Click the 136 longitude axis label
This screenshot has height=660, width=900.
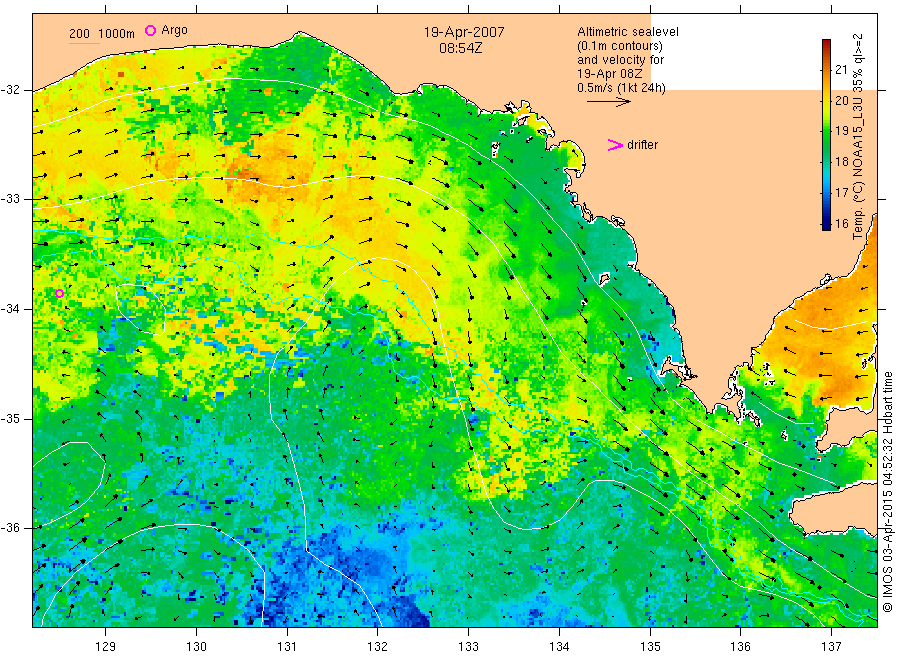[740, 647]
